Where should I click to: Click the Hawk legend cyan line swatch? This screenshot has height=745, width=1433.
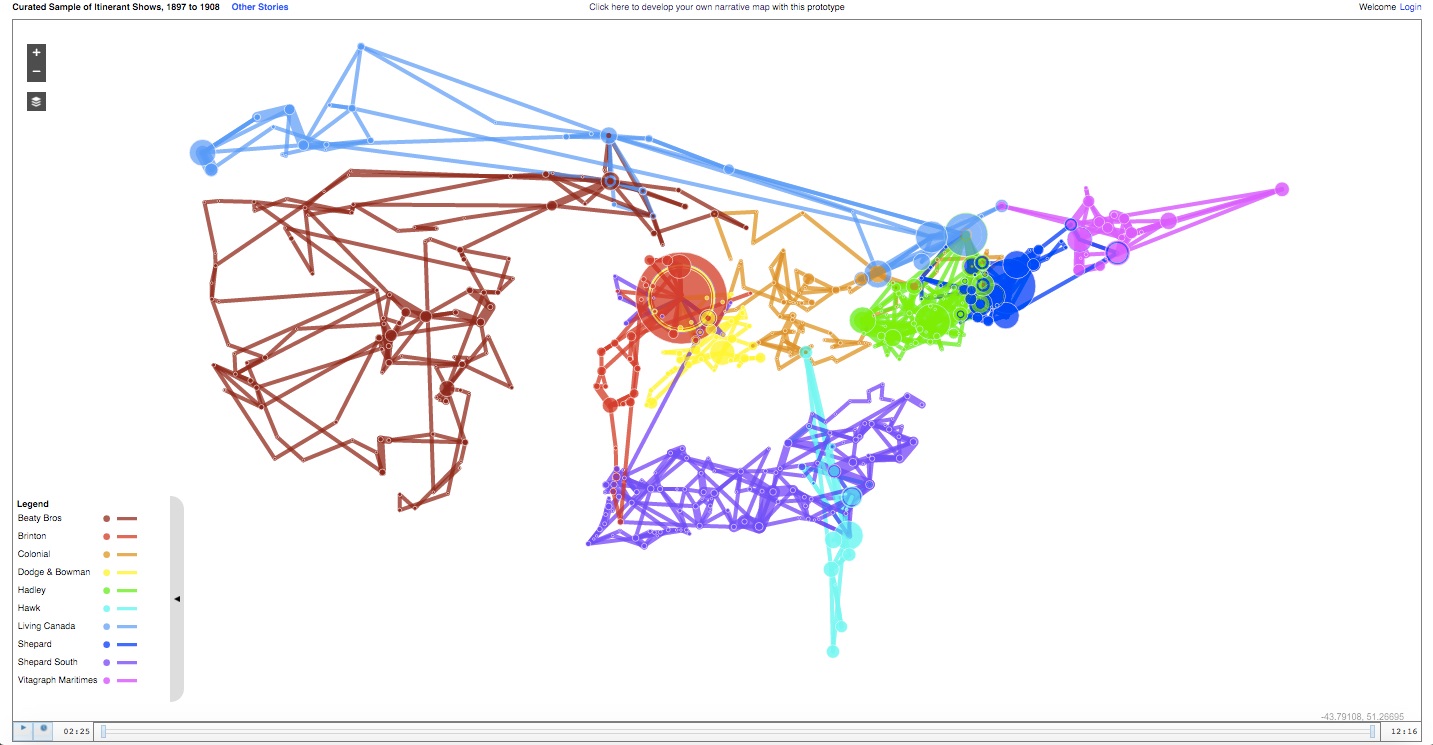click(127, 609)
